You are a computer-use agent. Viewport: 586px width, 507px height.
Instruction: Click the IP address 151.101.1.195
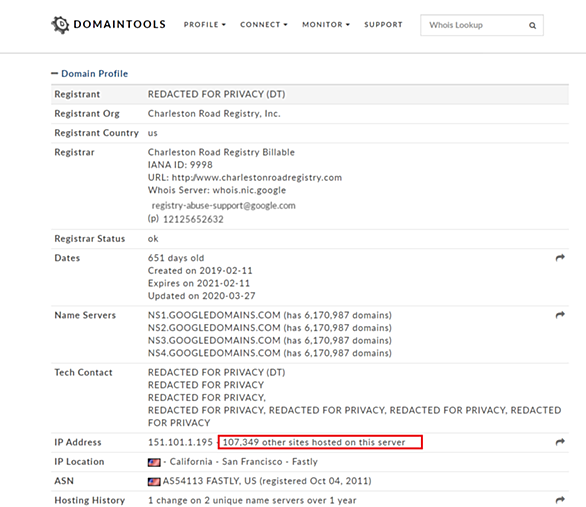(x=180, y=442)
